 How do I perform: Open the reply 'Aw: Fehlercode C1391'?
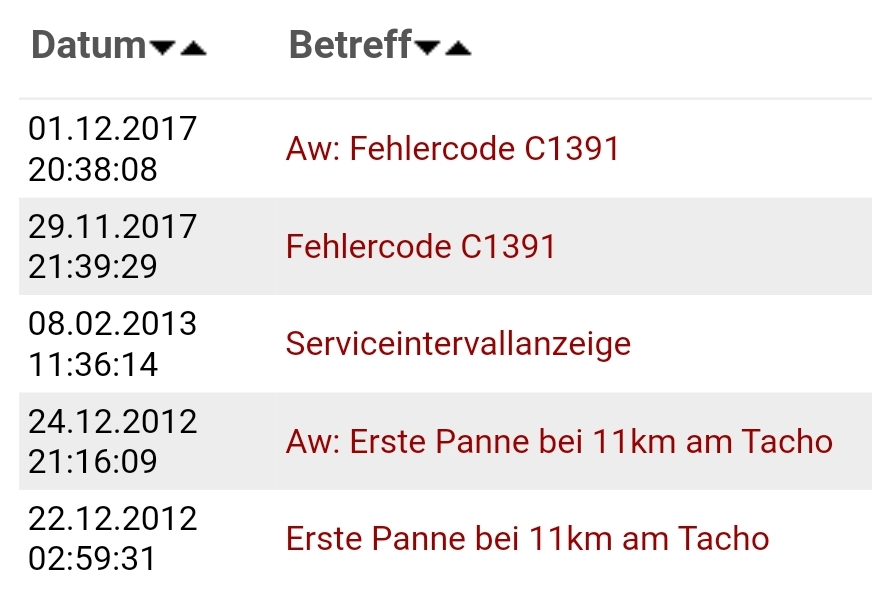[x=452, y=148]
